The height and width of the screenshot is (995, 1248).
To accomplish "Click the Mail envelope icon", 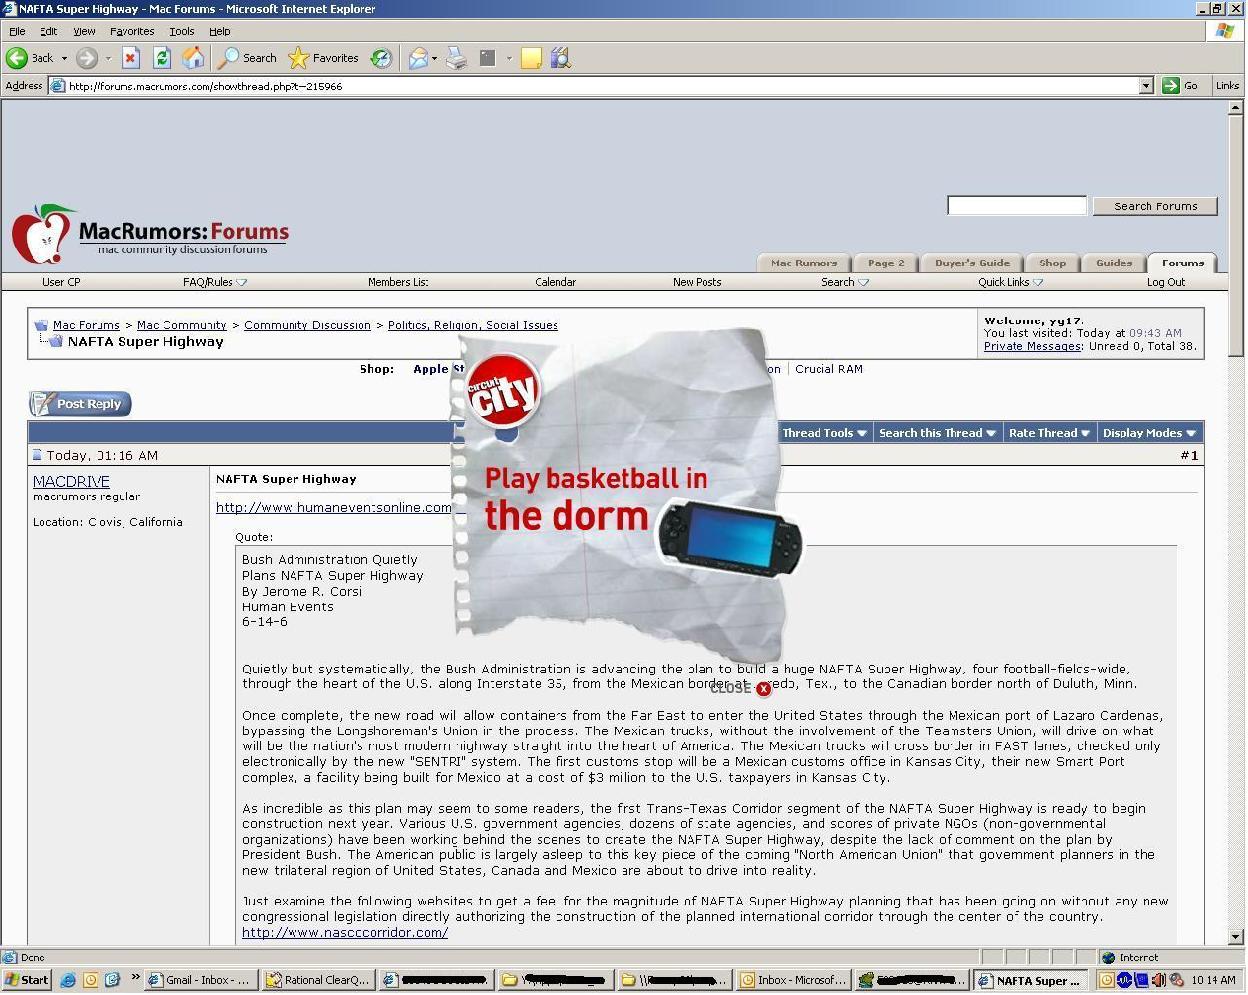I will click(x=418, y=58).
